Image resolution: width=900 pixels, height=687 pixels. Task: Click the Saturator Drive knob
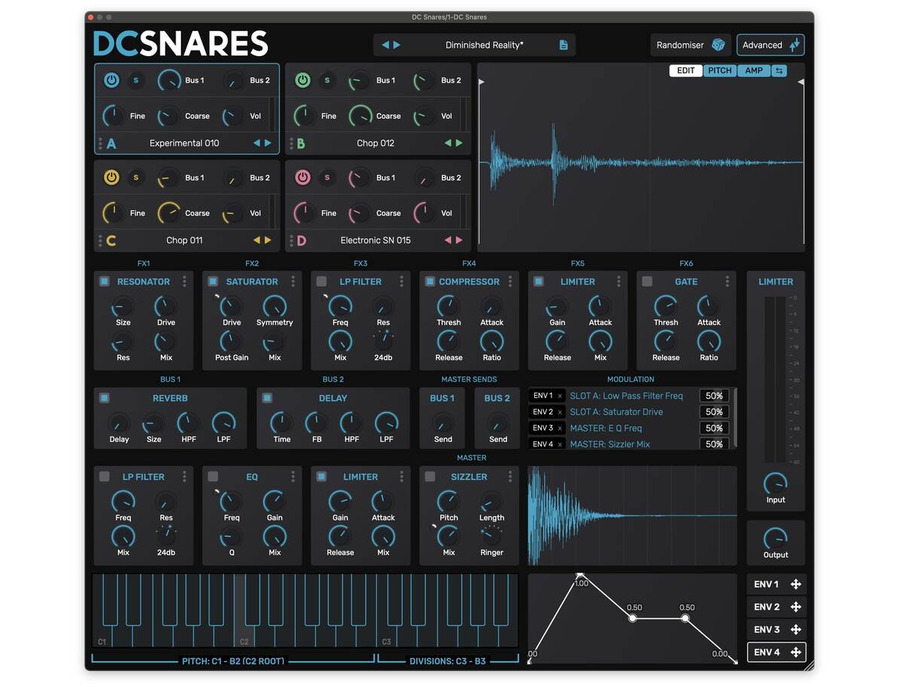pyautogui.click(x=231, y=307)
